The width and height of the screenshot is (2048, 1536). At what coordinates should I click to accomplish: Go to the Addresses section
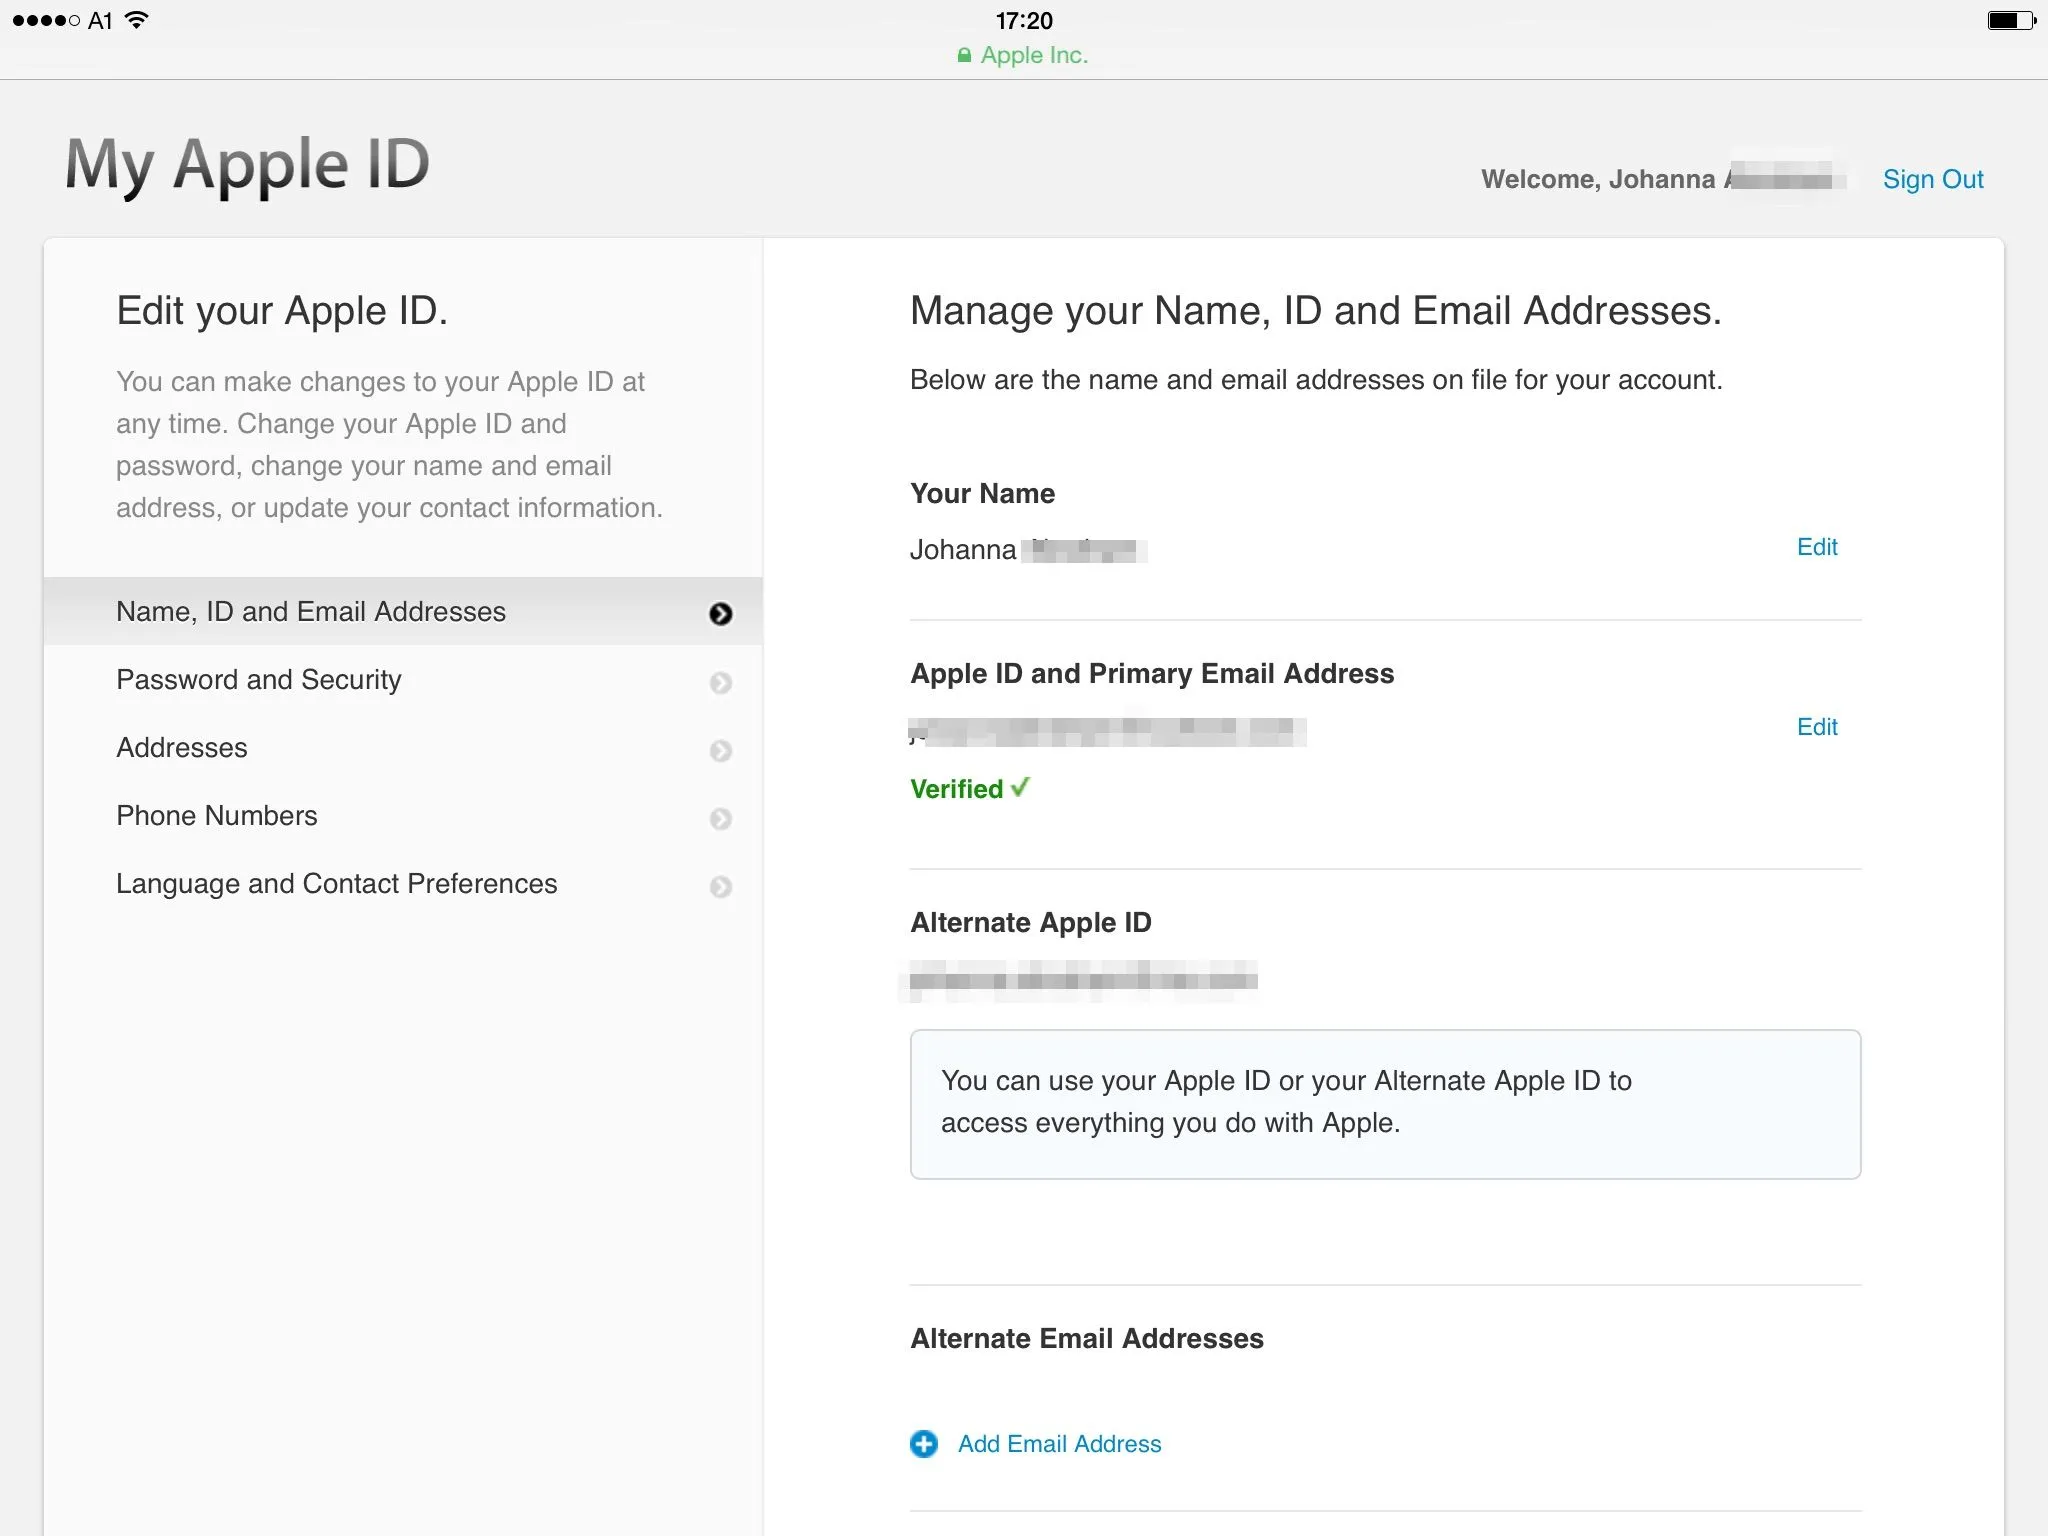coord(403,748)
